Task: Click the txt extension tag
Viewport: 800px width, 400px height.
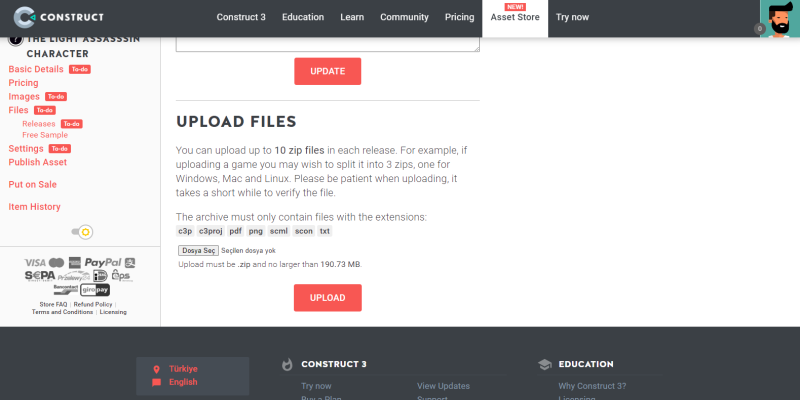Action: coord(324,231)
